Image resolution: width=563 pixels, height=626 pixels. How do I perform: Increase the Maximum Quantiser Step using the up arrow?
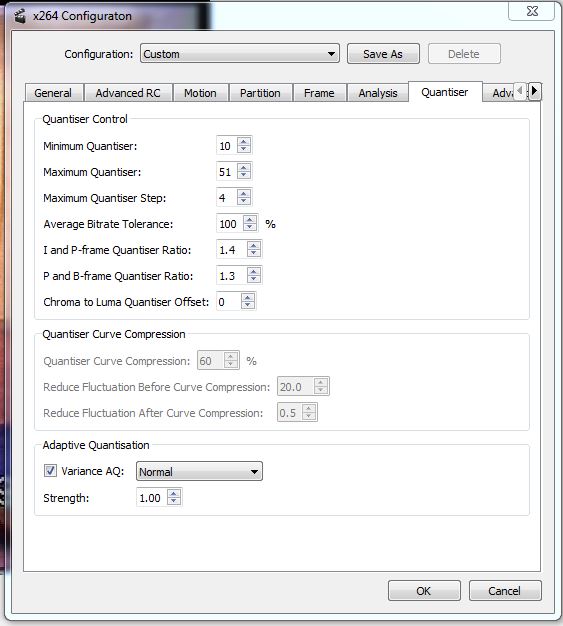click(x=244, y=193)
